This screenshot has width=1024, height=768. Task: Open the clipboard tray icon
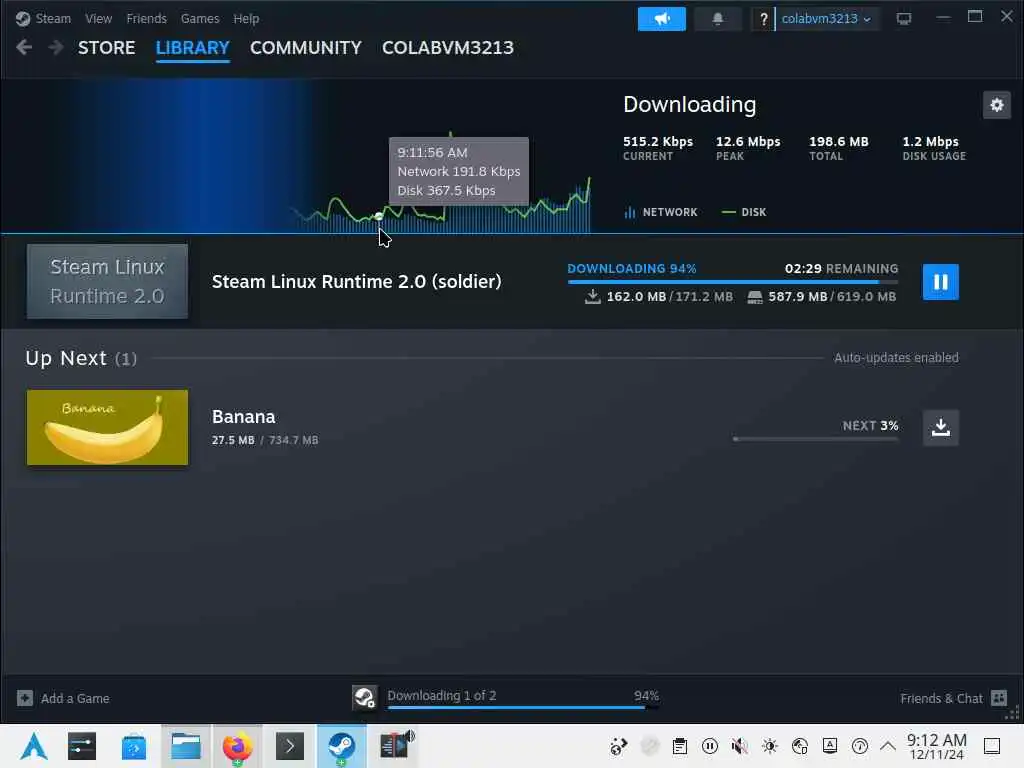(680, 746)
